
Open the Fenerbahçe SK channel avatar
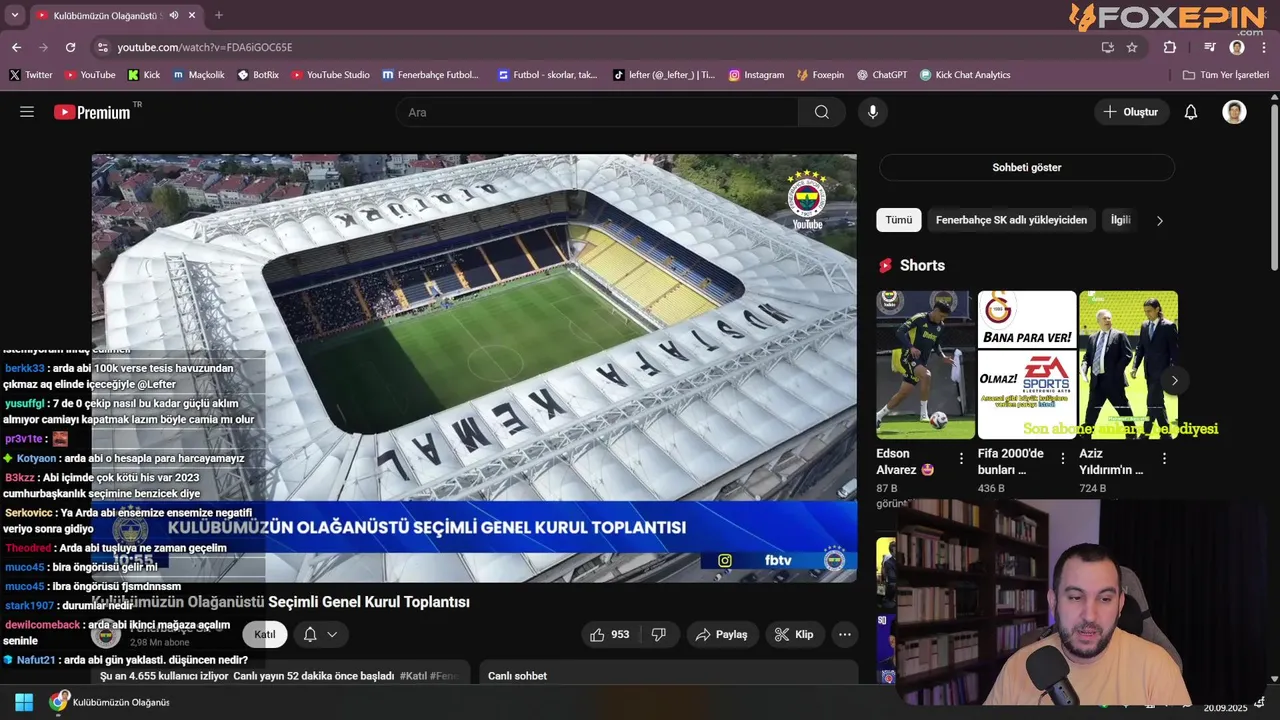[106, 635]
